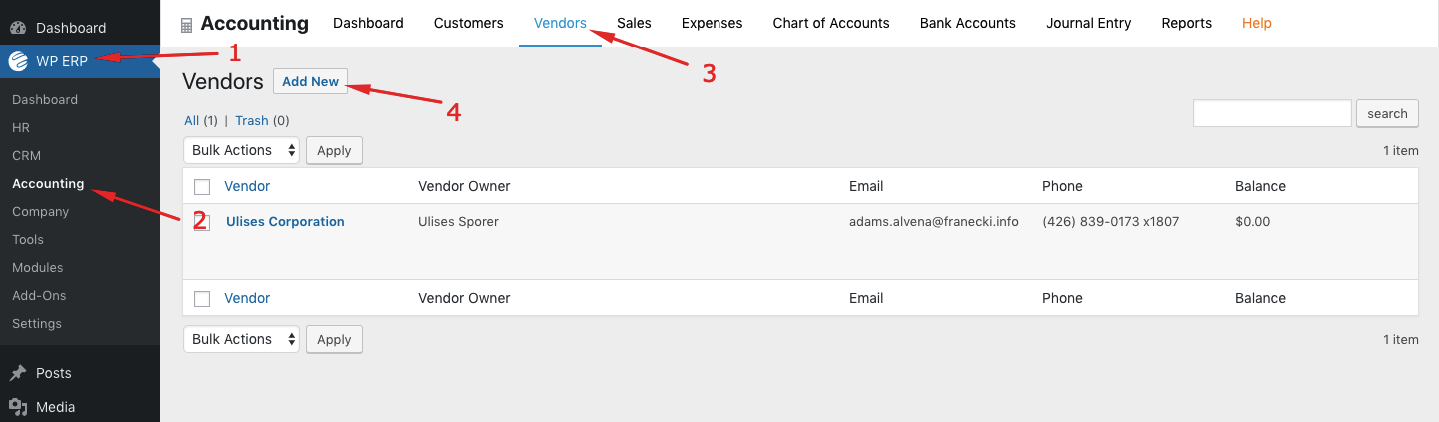Click the Posts pin icon

18,373
